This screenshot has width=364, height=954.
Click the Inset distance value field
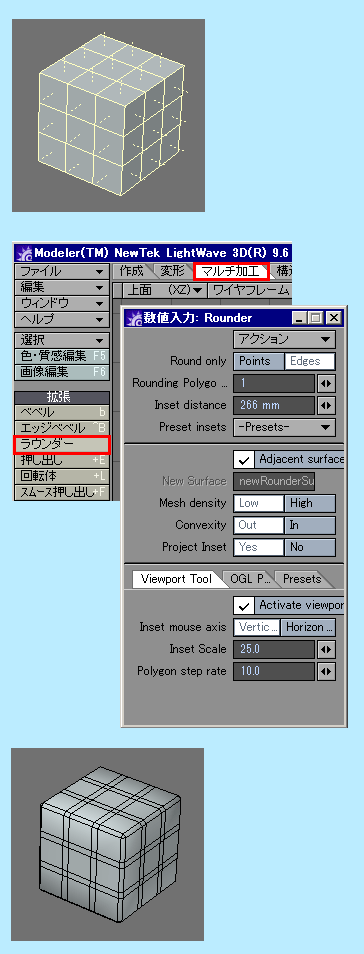[274, 405]
